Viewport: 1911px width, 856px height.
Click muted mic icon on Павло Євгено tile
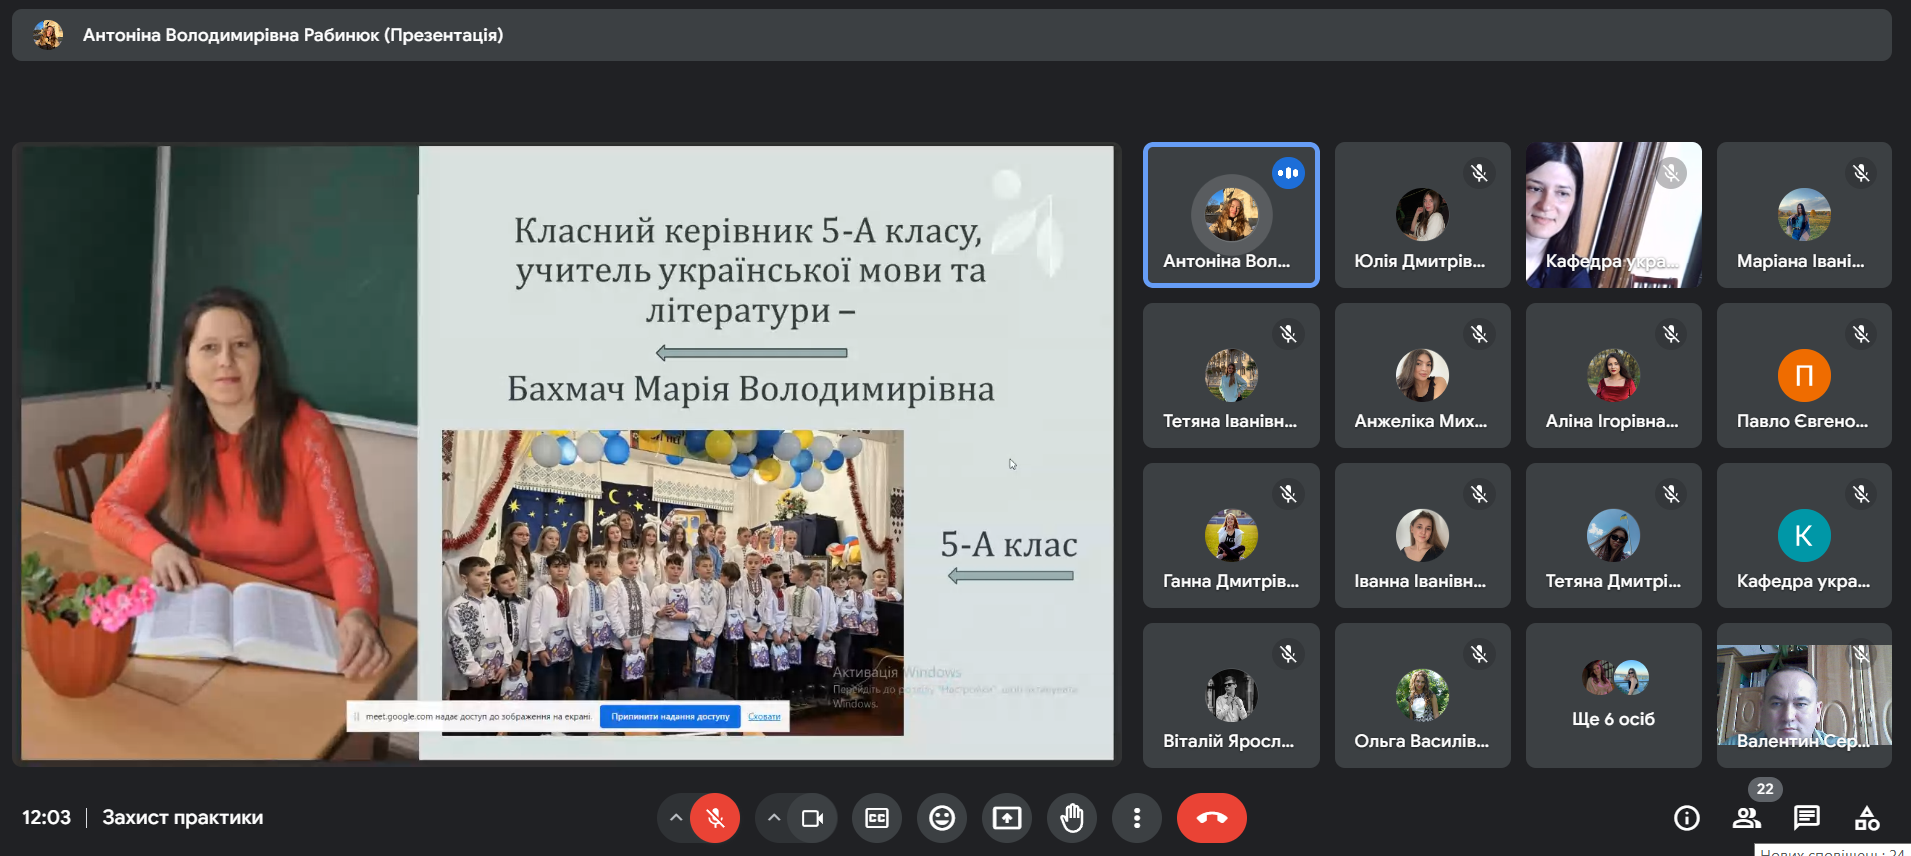coord(1861,334)
